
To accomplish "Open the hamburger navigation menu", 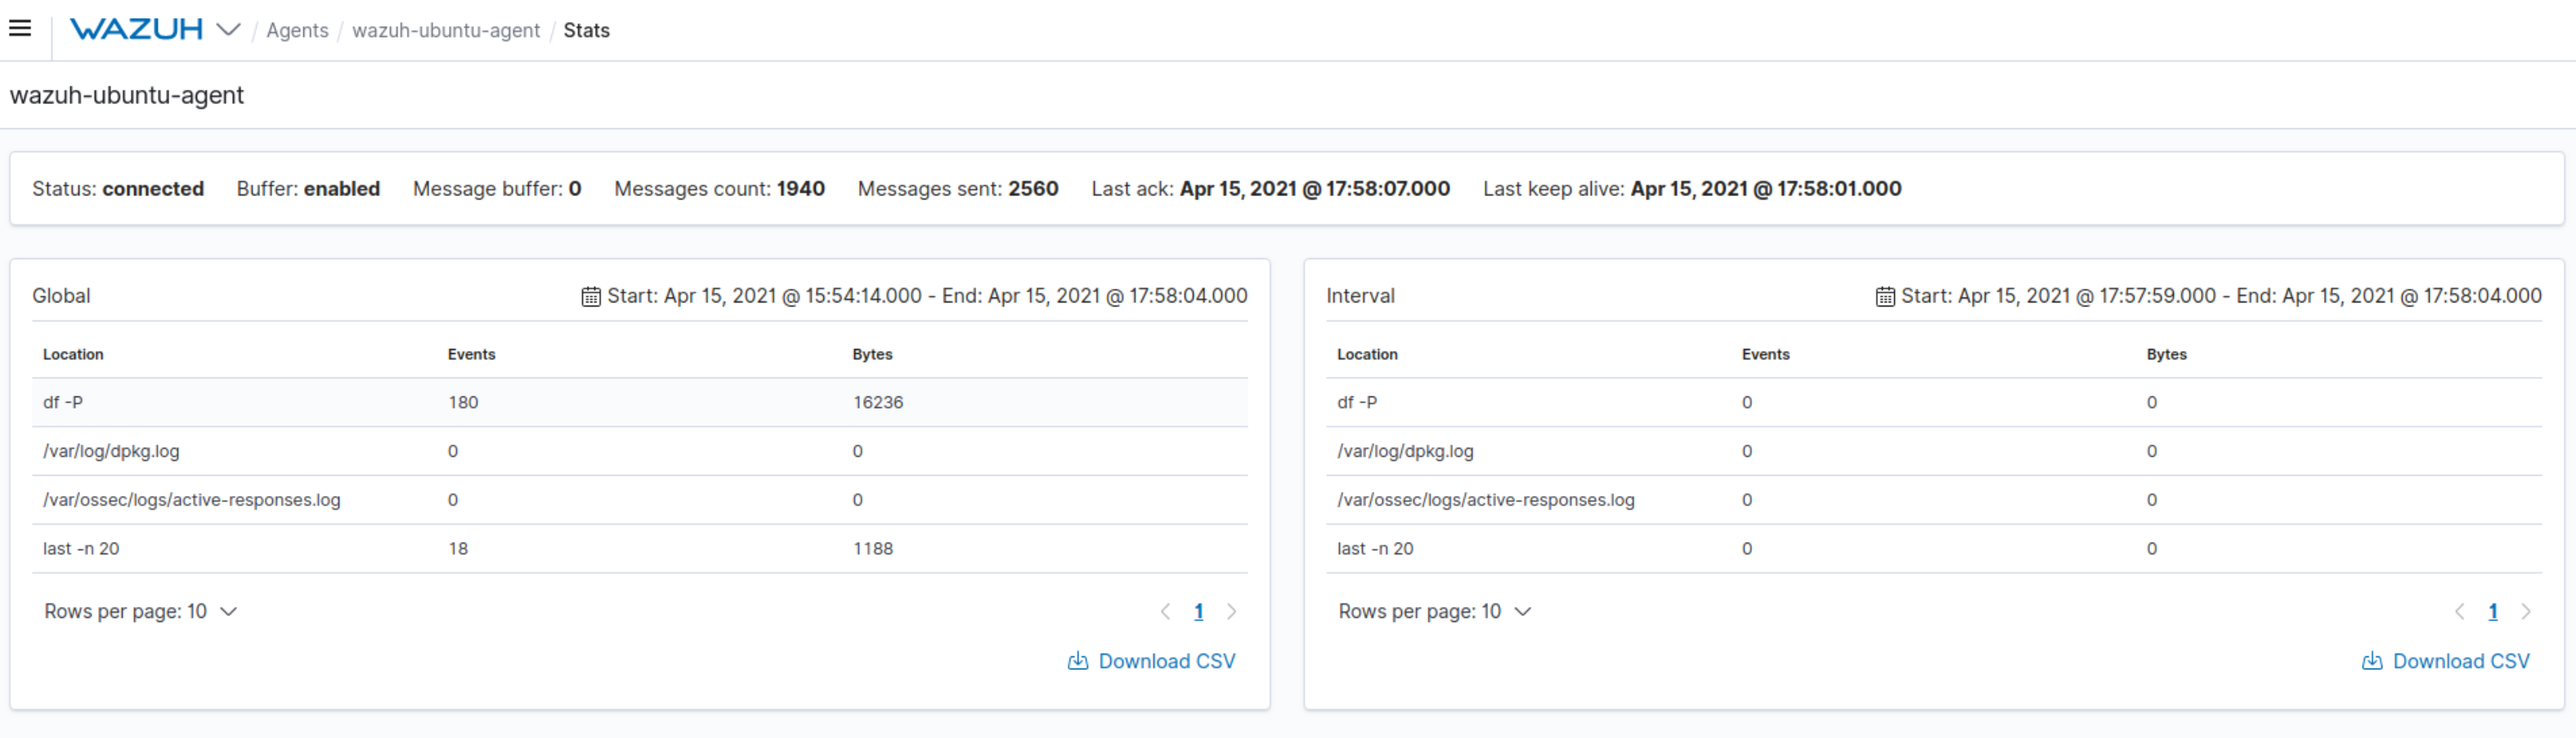I will pos(20,29).
